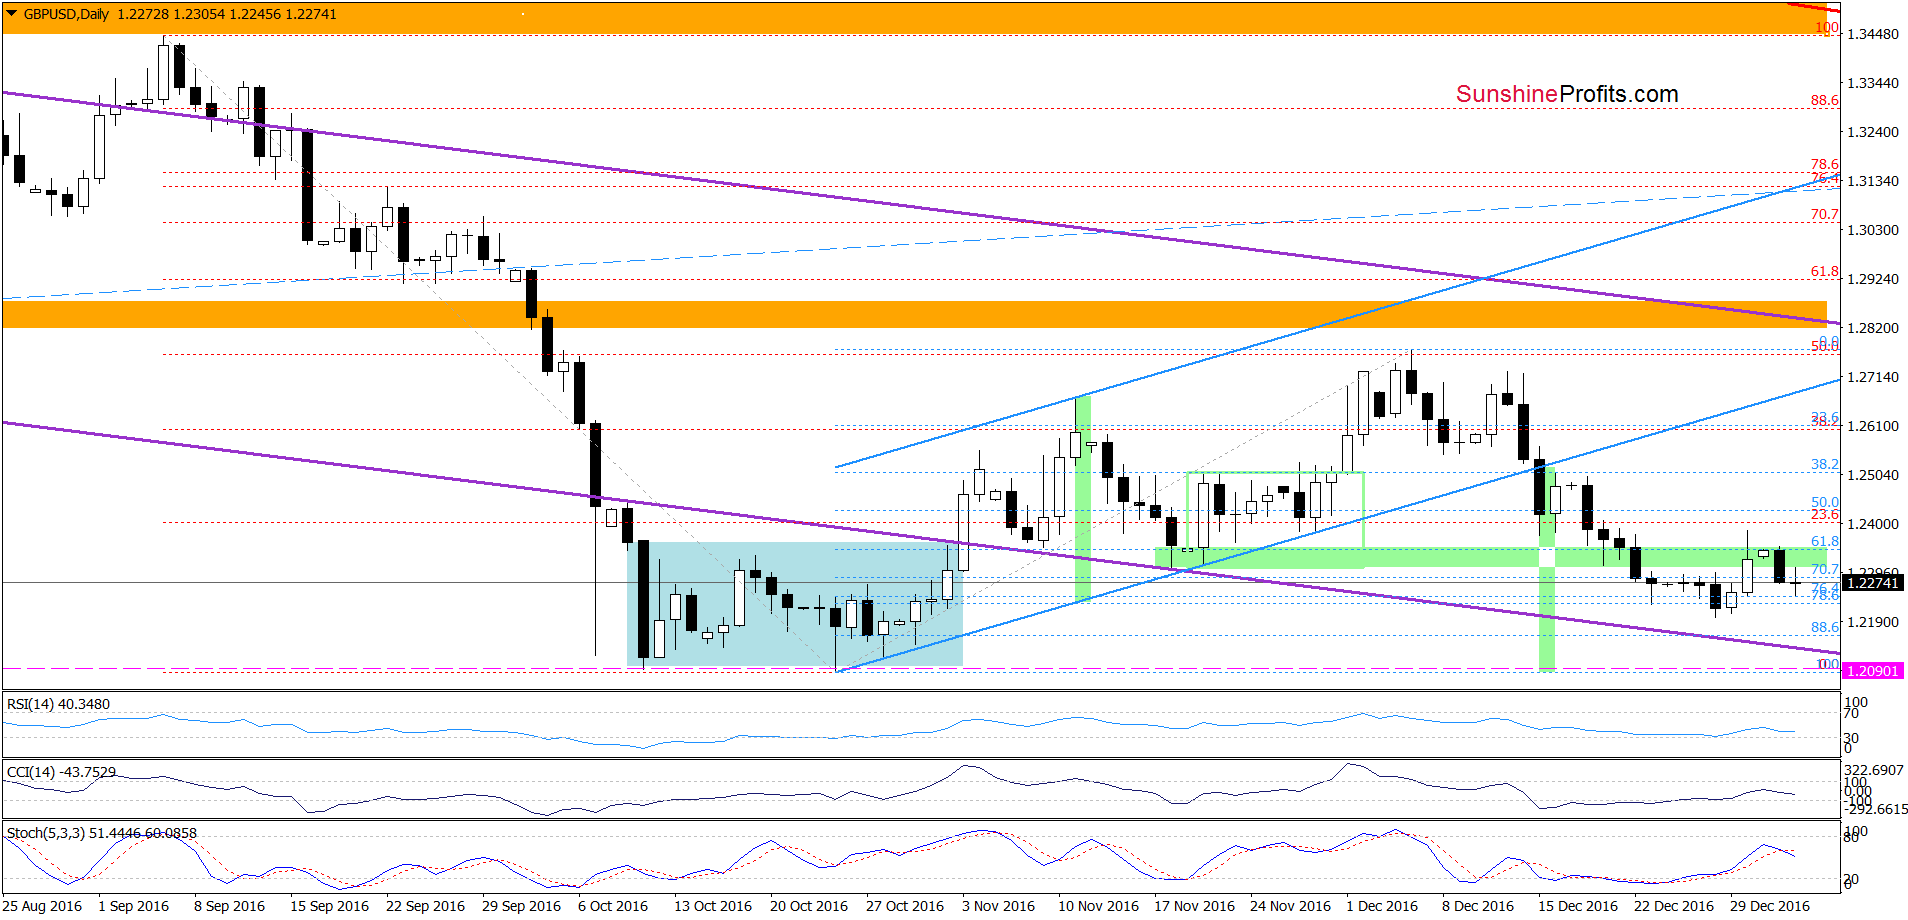Click the blue 50.0 Fibonacci level label
The image size is (1908, 920).
click(x=1824, y=502)
